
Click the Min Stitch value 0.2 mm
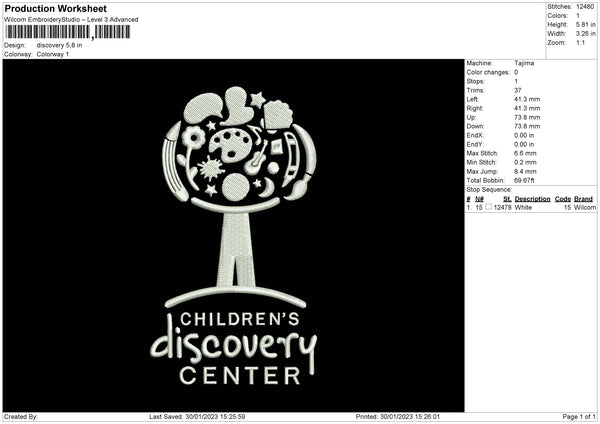(525, 163)
